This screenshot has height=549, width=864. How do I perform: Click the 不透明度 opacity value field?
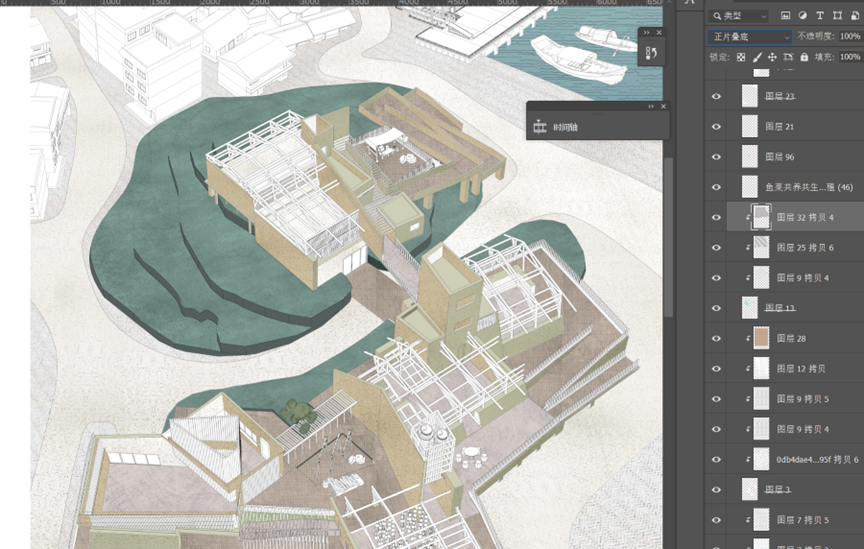850,36
